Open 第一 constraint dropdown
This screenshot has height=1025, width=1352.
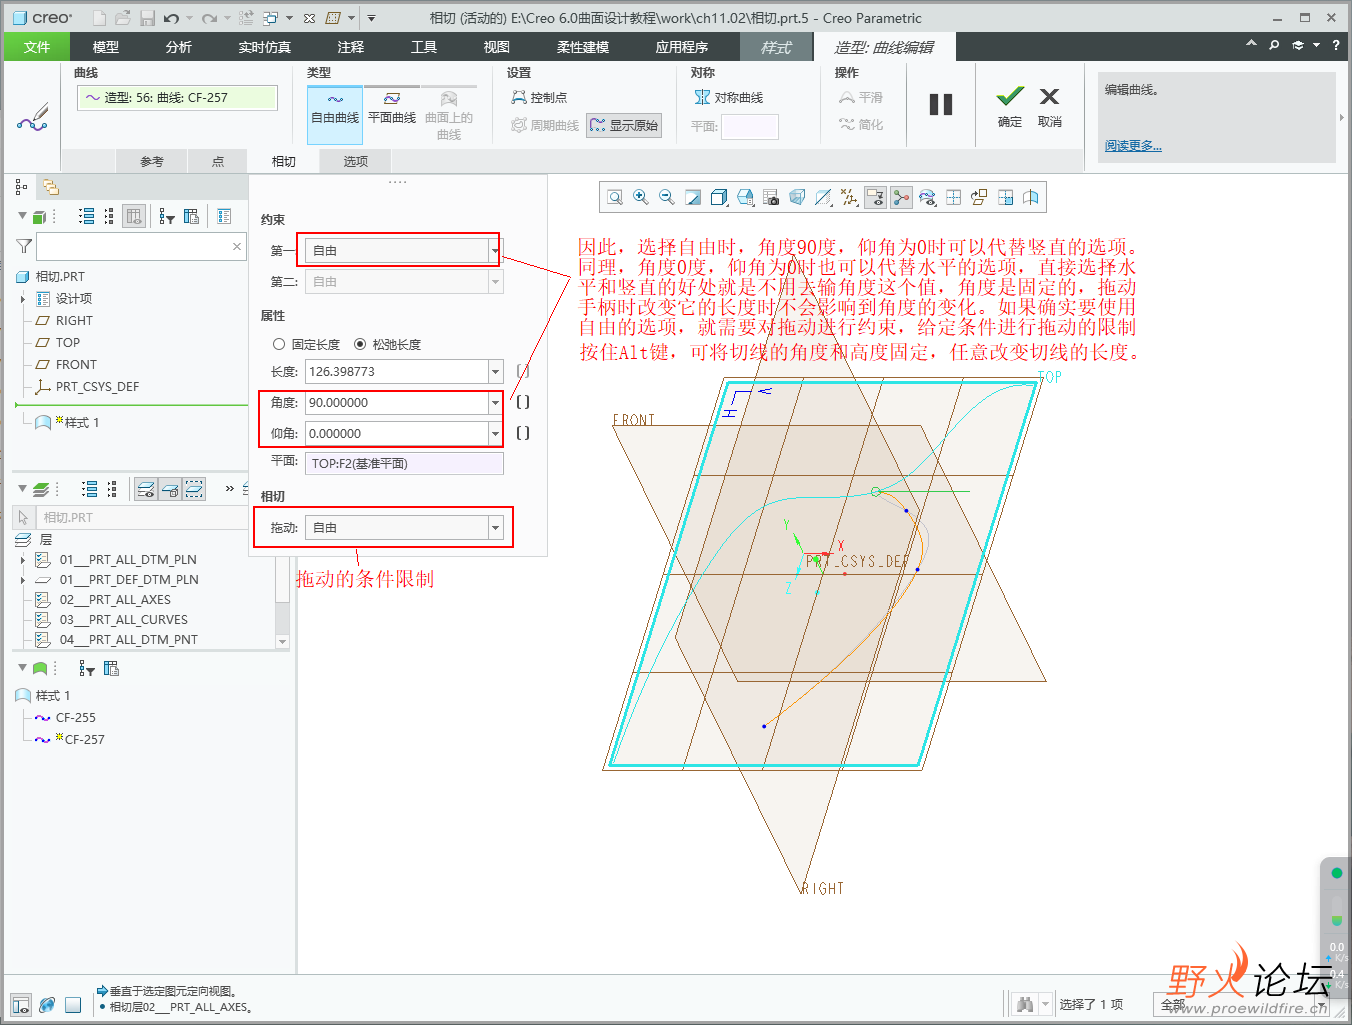pyautogui.click(x=495, y=250)
